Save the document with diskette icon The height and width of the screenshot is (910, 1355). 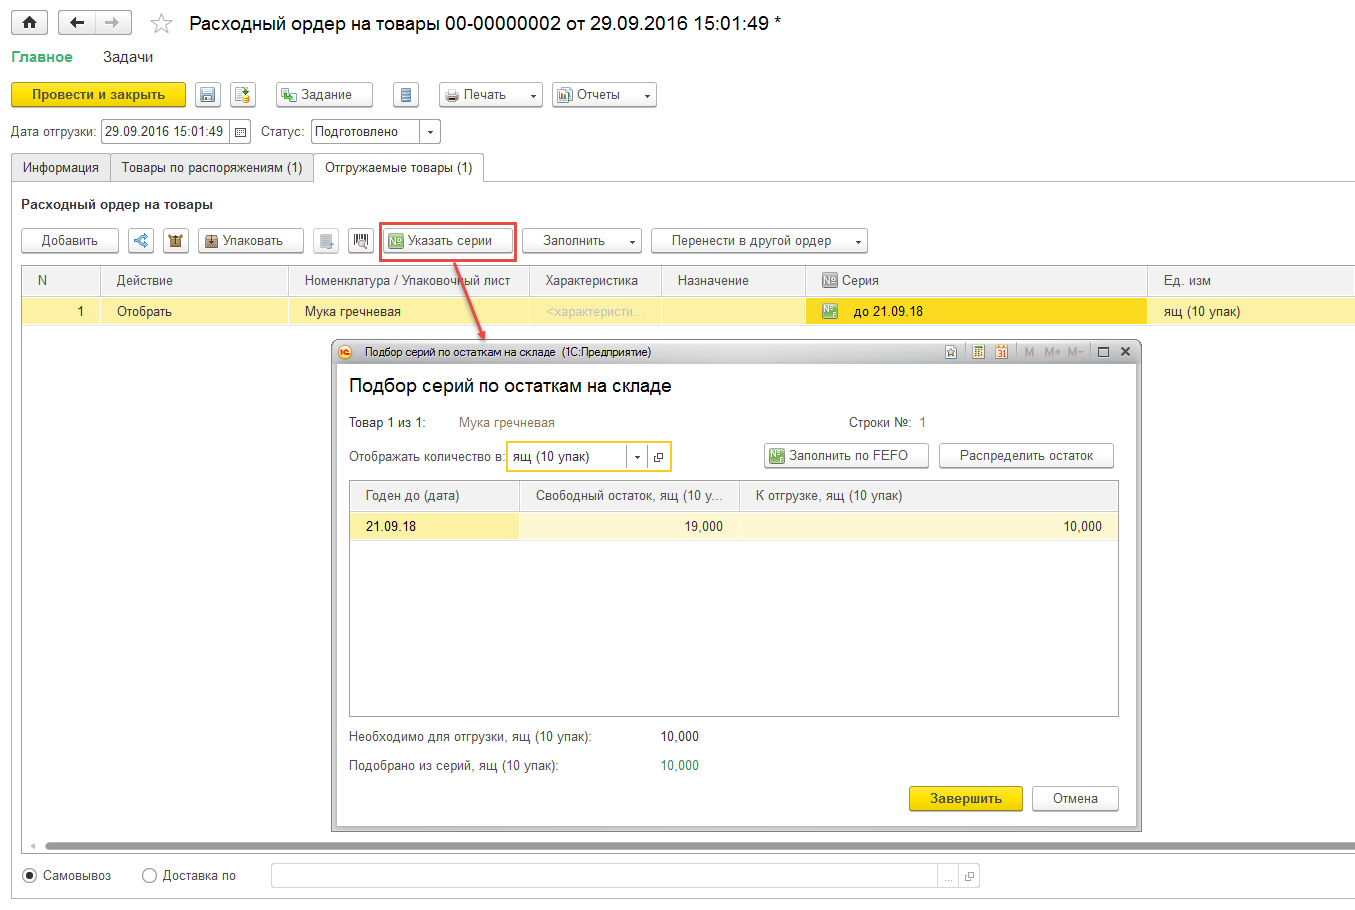pos(208,95)
